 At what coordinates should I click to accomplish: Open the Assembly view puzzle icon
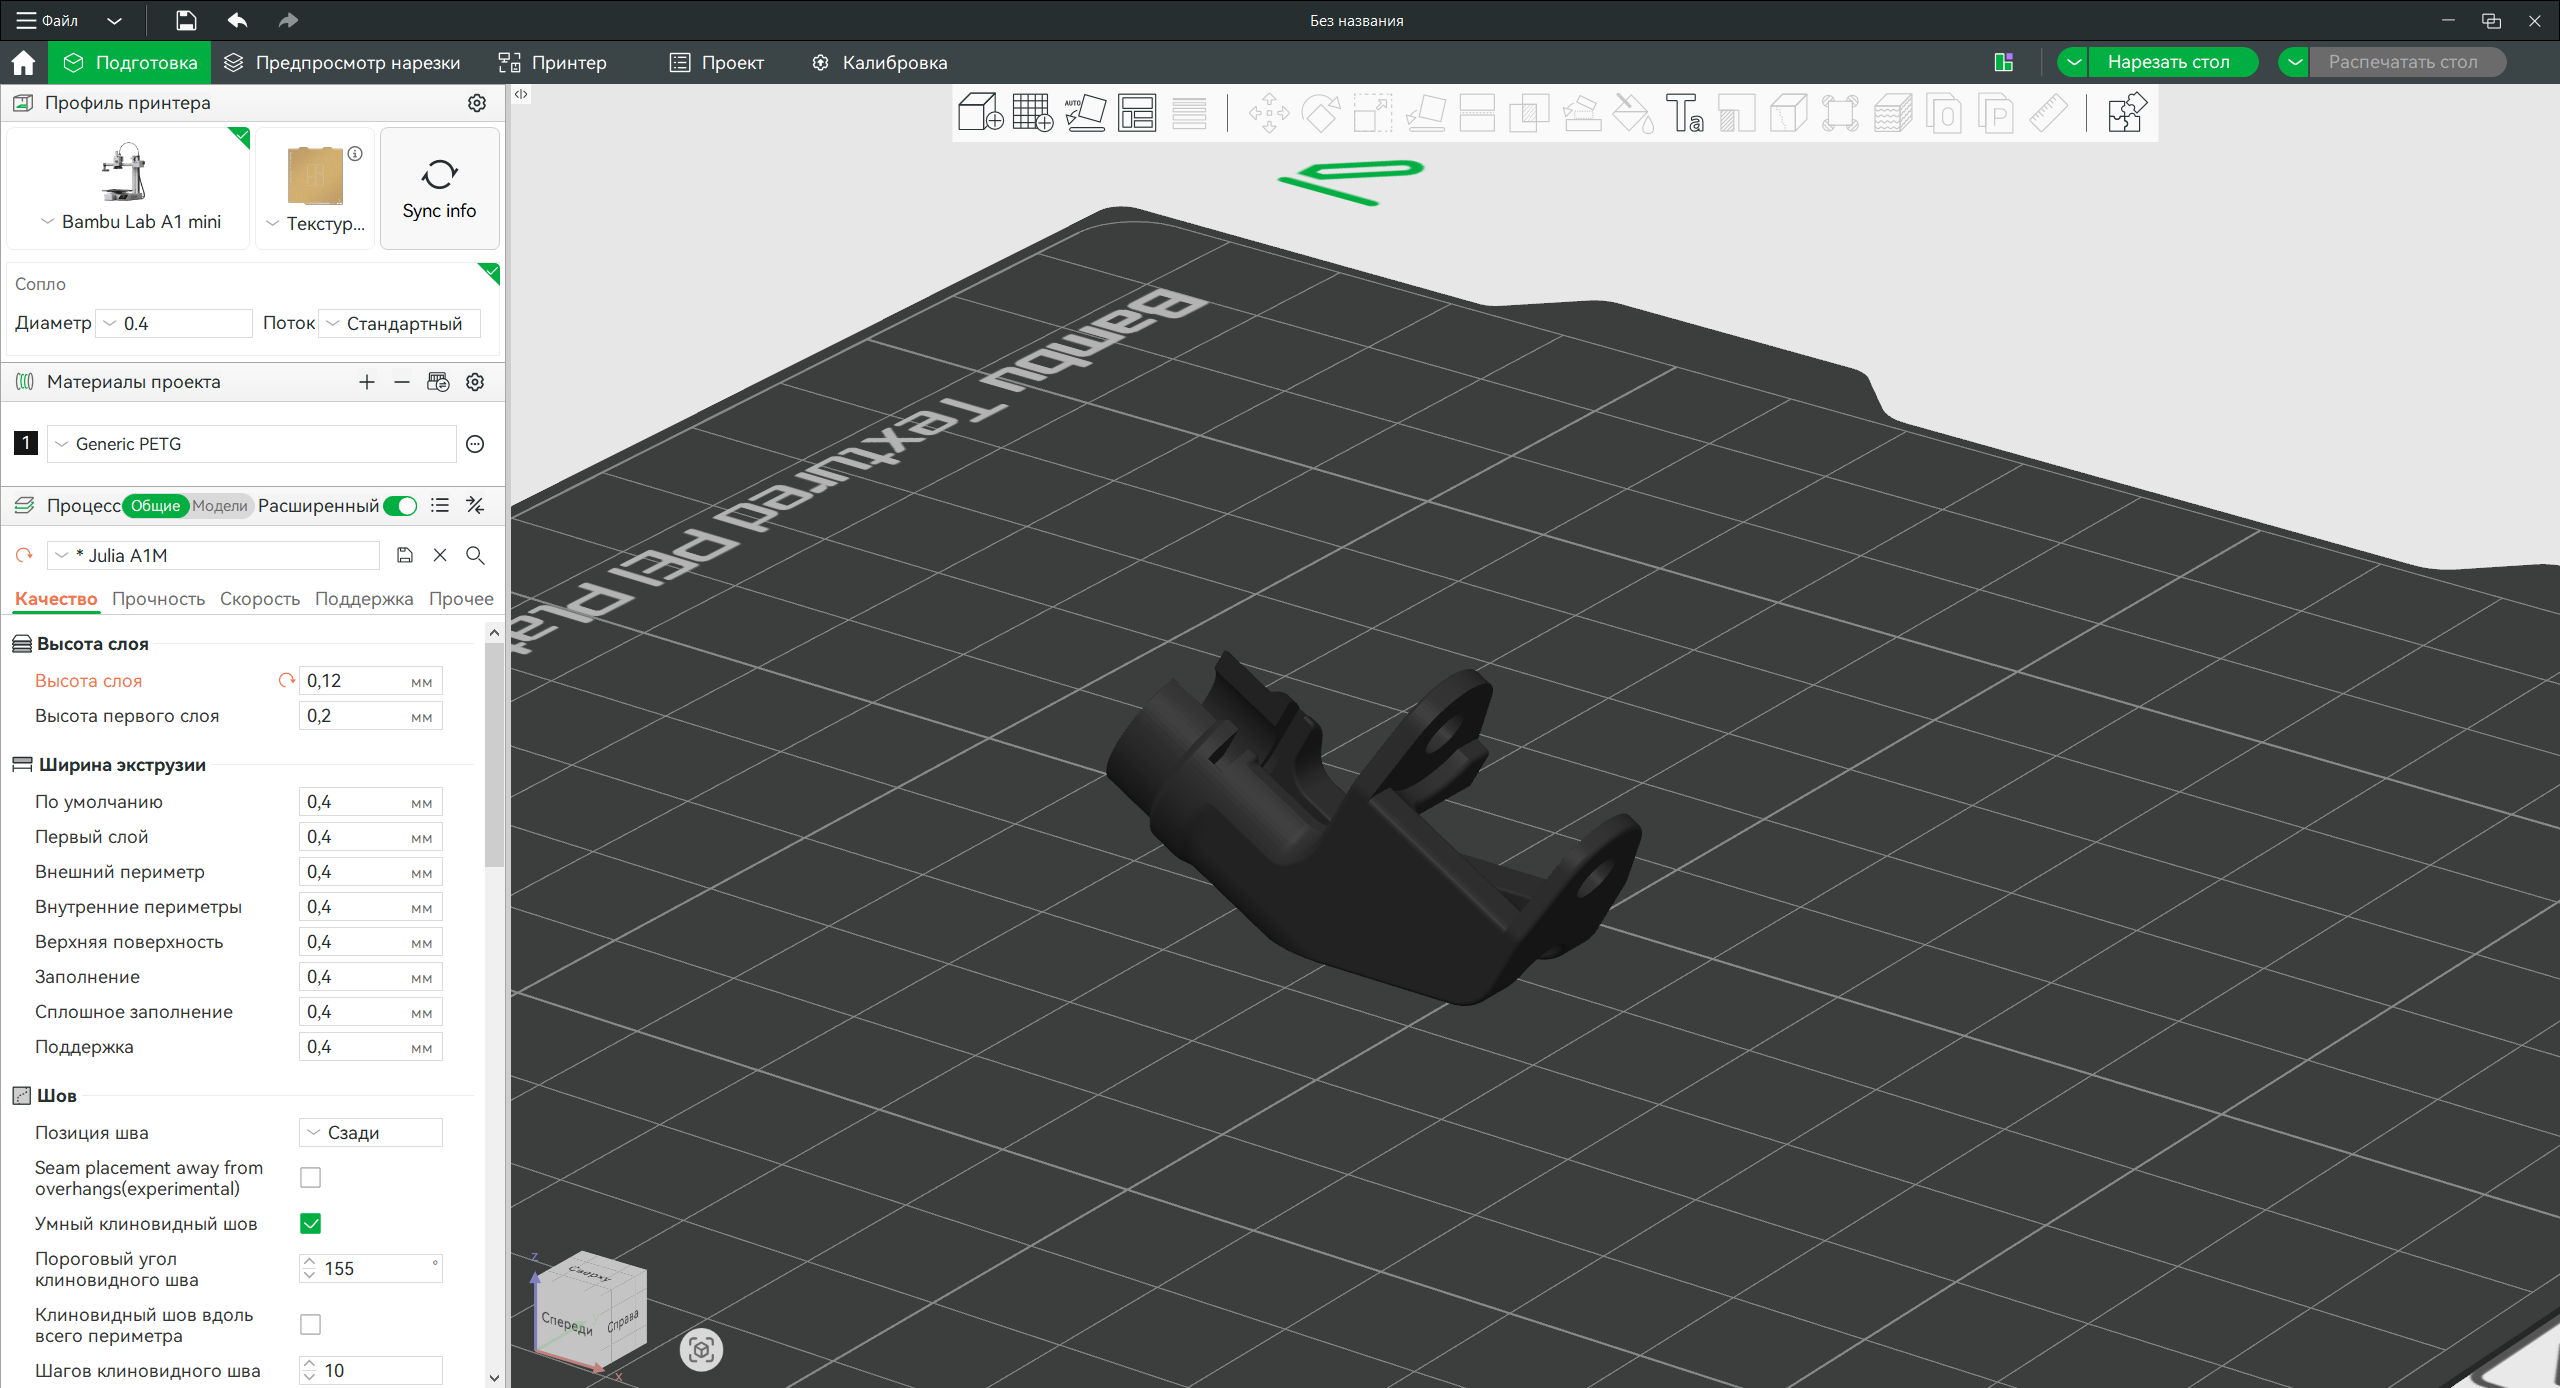click(x=2125, y=113)
